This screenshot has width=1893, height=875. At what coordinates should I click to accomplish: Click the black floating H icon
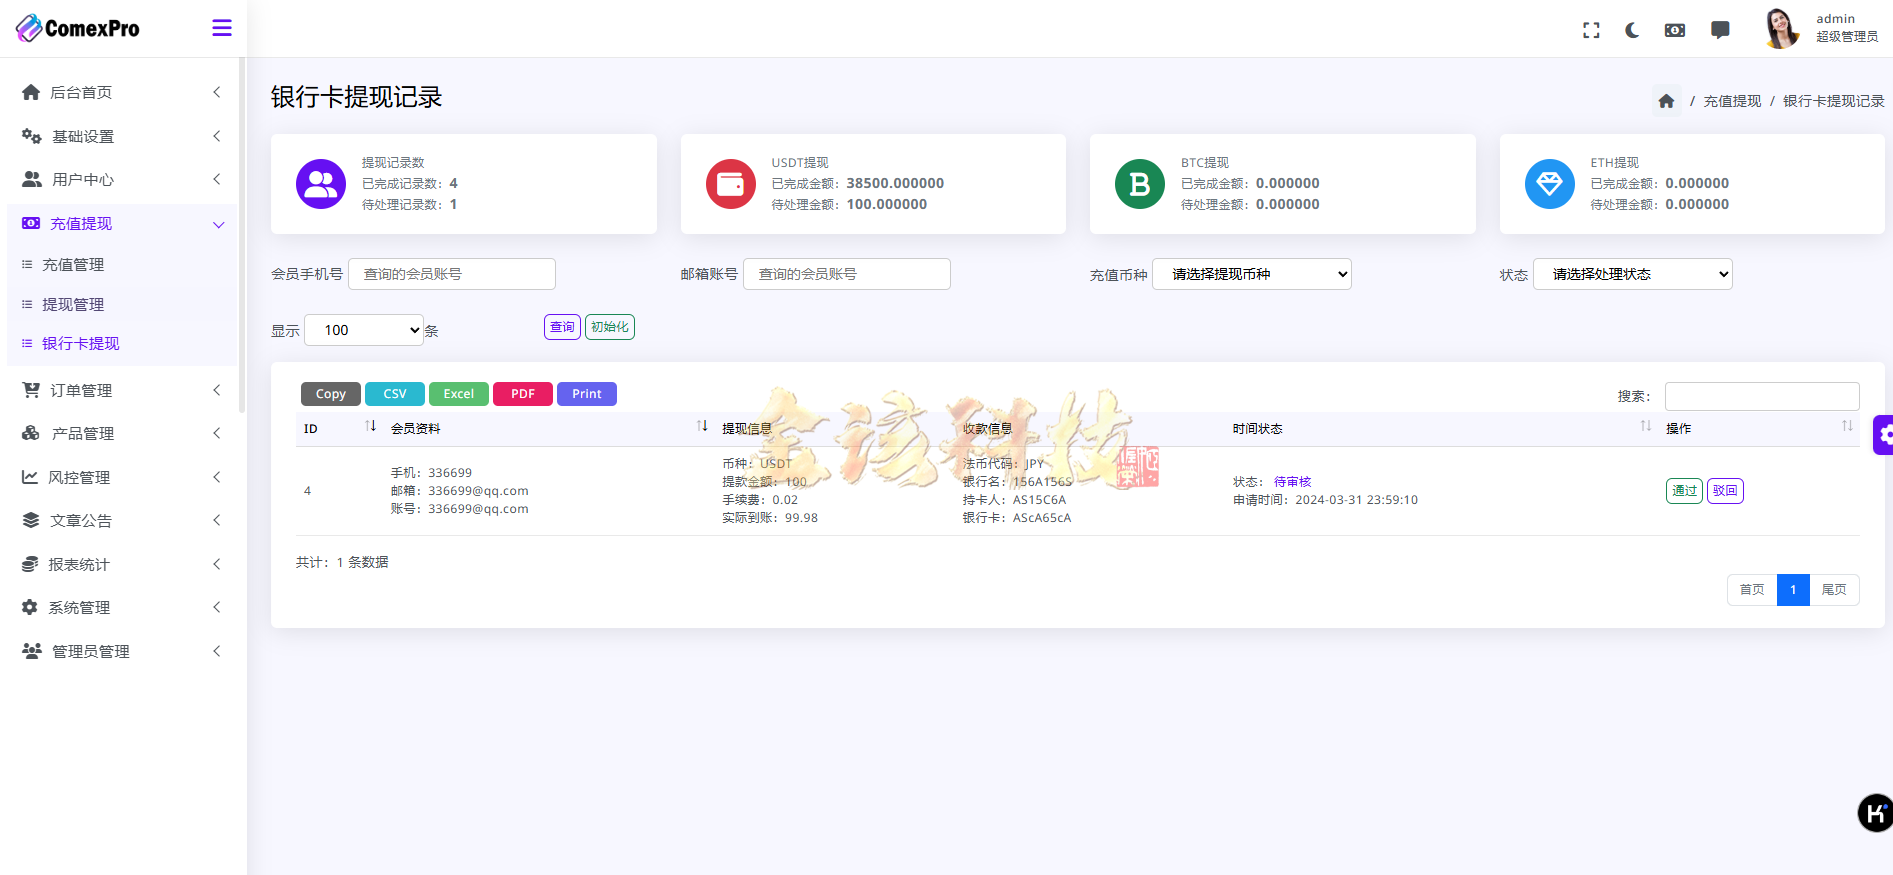pos(1875,813)
